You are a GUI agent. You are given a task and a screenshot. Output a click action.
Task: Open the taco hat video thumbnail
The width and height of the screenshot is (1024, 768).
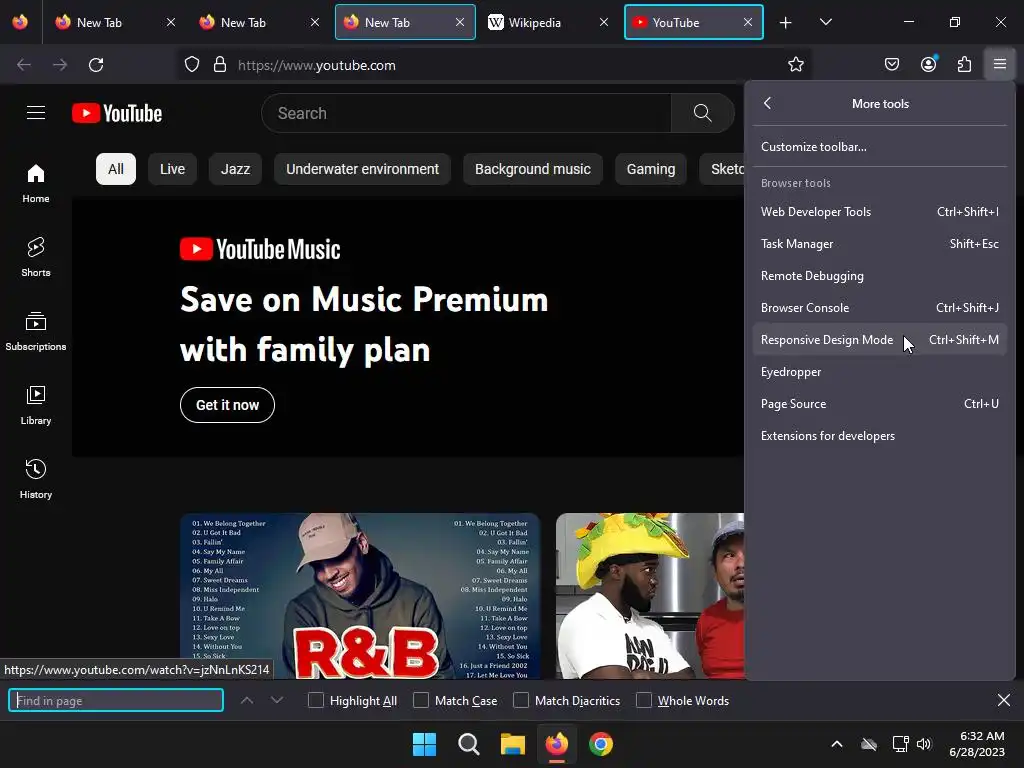(x=650, y=596)
